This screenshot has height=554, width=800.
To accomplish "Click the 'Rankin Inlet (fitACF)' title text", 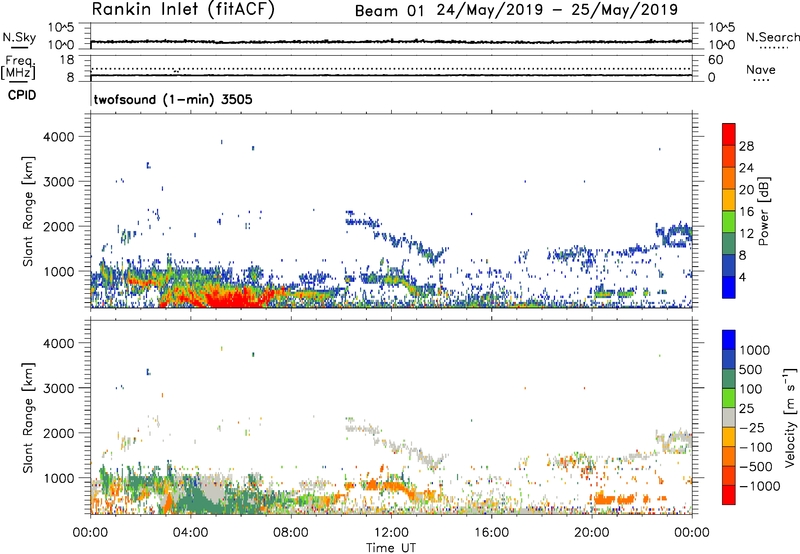I will 183,10.
